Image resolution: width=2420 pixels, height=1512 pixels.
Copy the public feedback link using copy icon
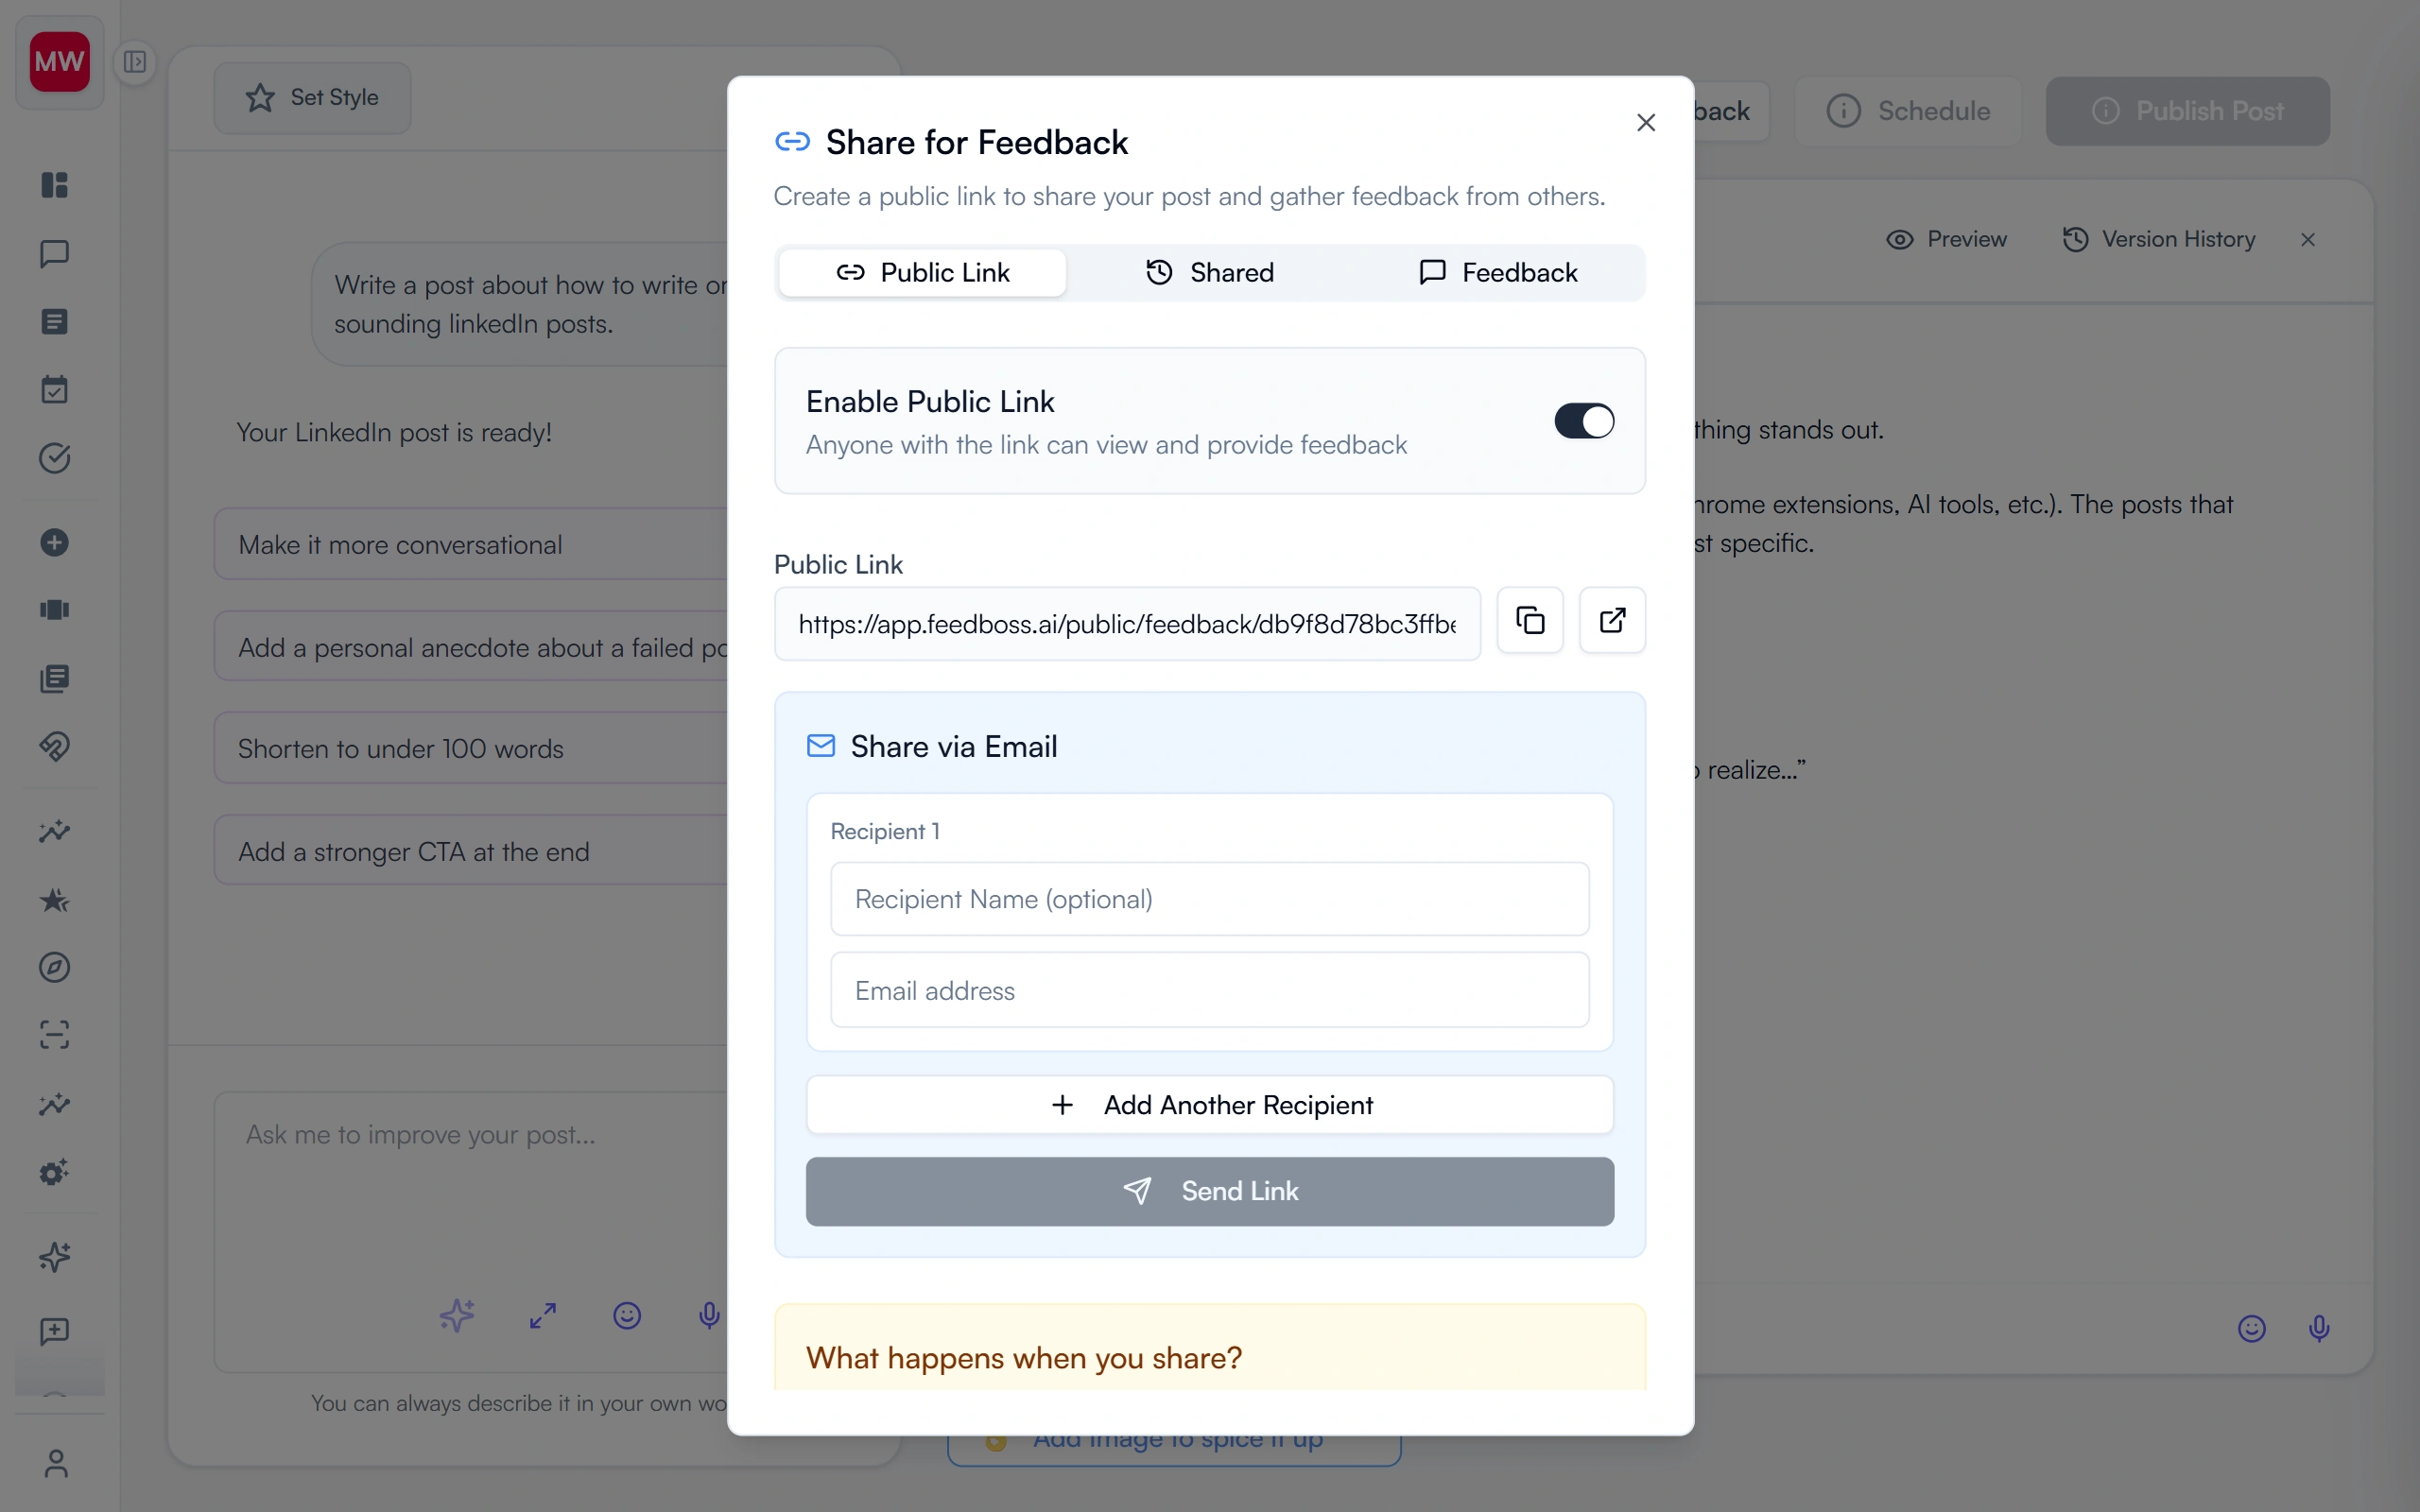tap(1530, 620)
